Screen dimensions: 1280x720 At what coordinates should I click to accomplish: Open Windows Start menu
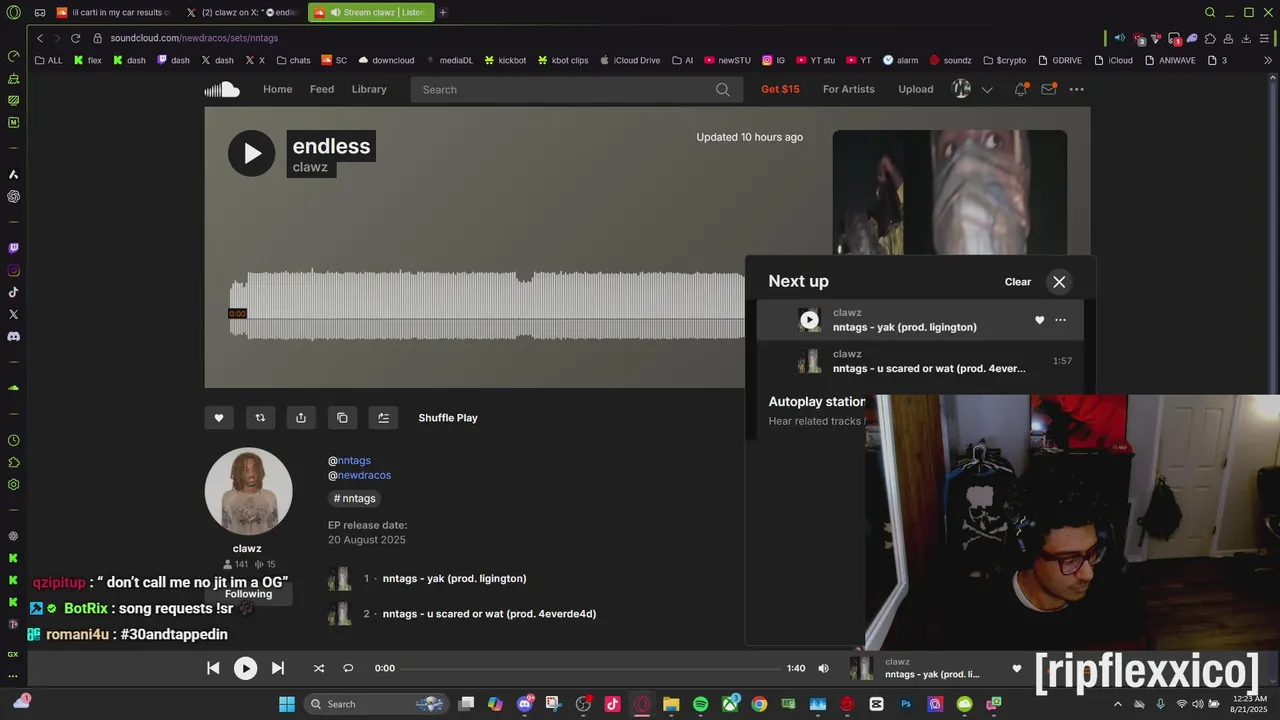coord(287,704)
